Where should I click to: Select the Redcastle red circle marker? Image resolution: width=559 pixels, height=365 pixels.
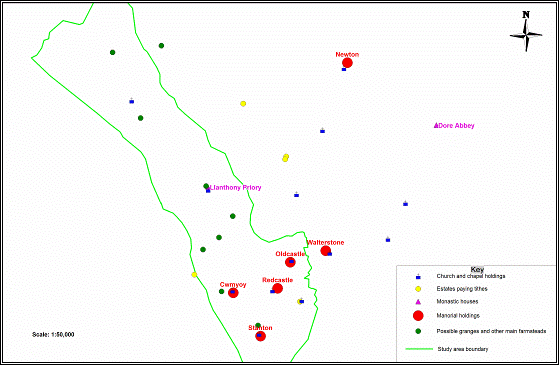click(x=278, y=288)
